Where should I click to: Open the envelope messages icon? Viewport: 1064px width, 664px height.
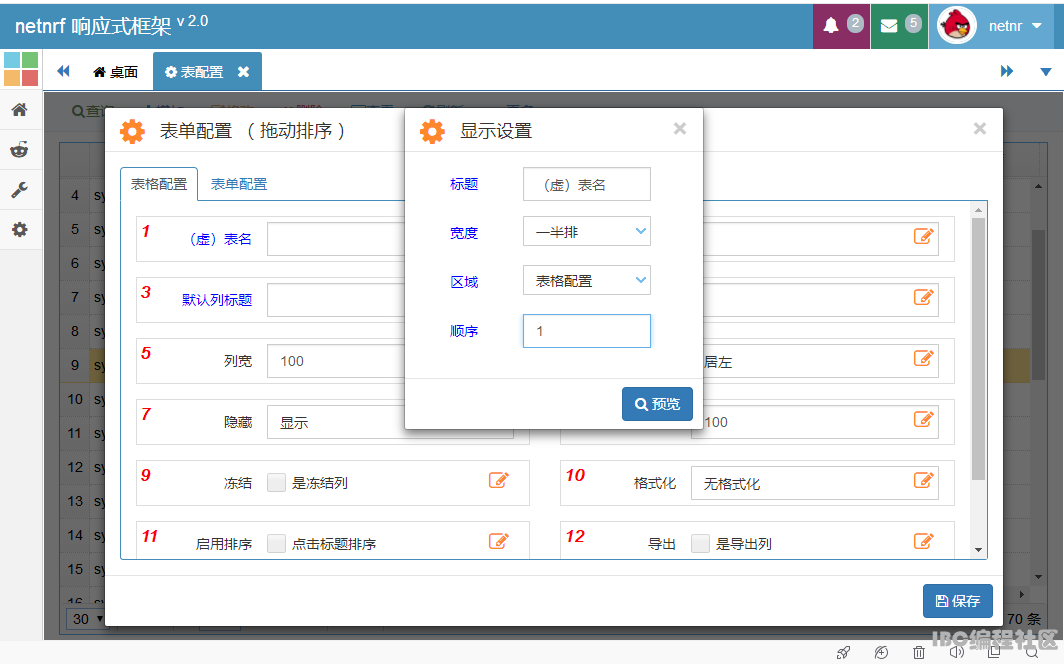(889, 26)
